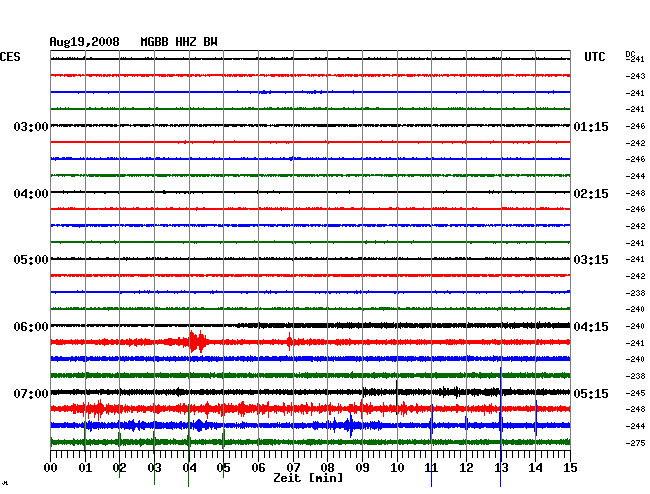Click the 01:15 UTC time label

click(591, 127)
